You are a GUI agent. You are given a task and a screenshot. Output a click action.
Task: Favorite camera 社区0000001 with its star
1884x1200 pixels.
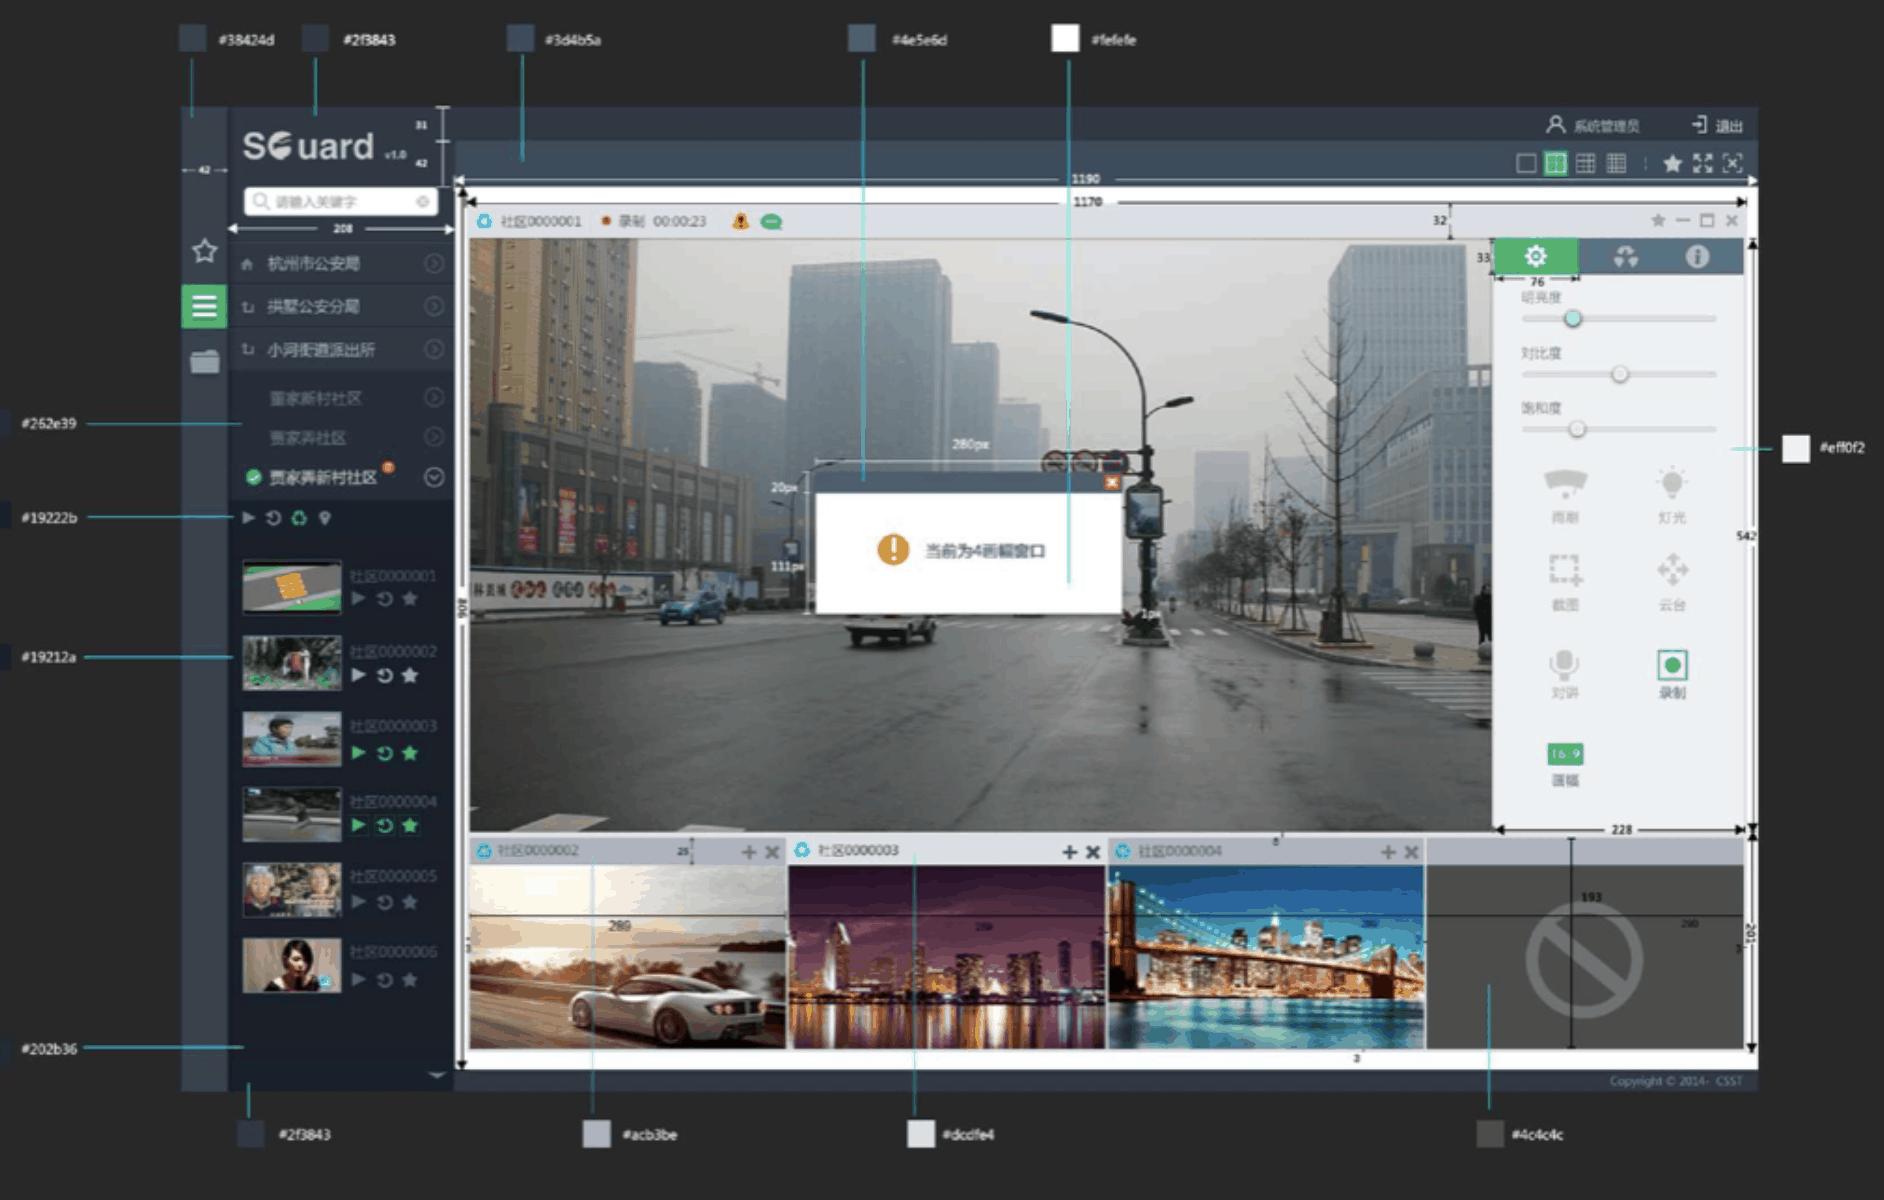(410, 598)
